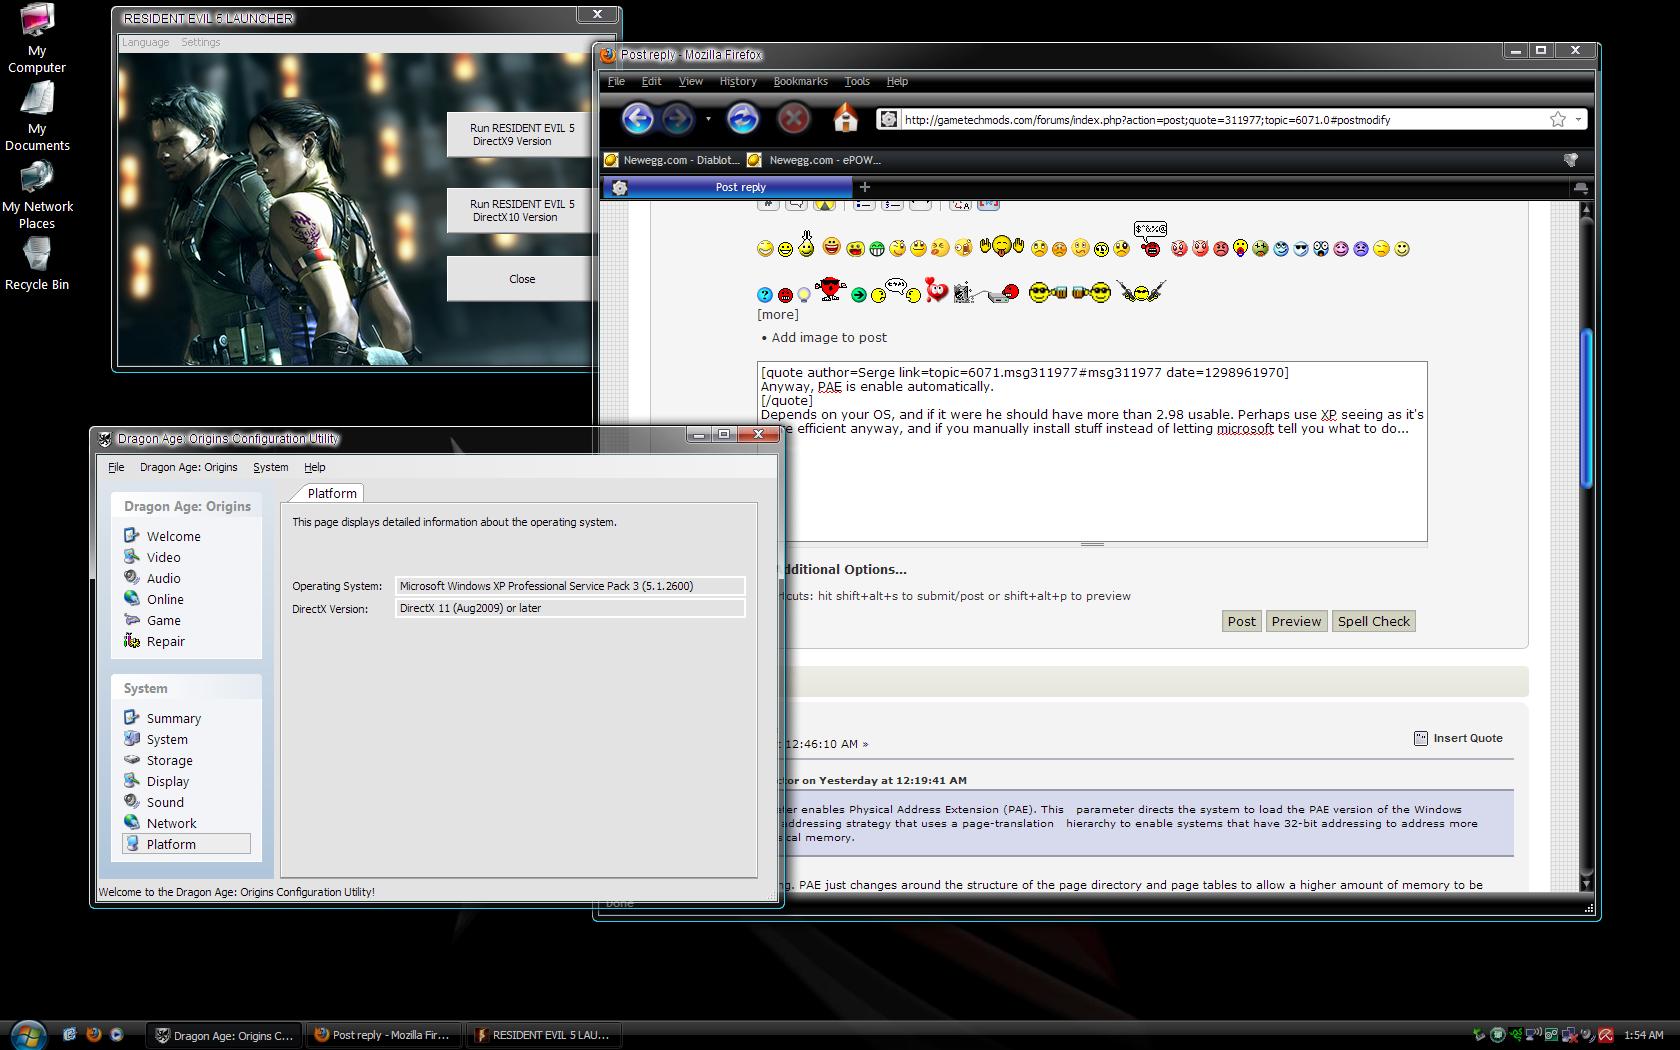Open Network under System section
The width and height of the screenshot is (1680, 1050).
click(x=160, y=823)
